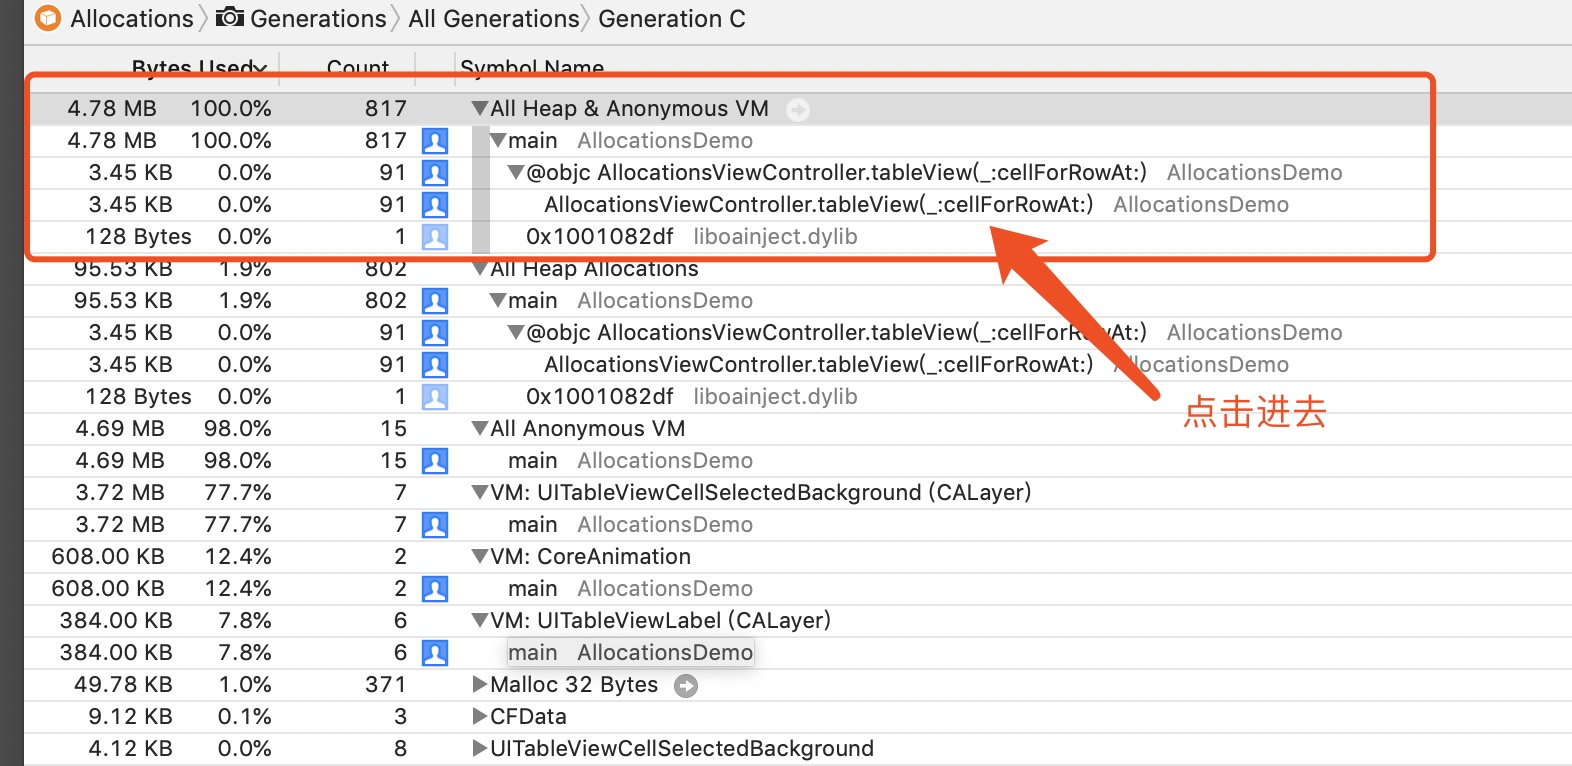Click the user-code icon on the 608.00 KB main row

(435, 589)
